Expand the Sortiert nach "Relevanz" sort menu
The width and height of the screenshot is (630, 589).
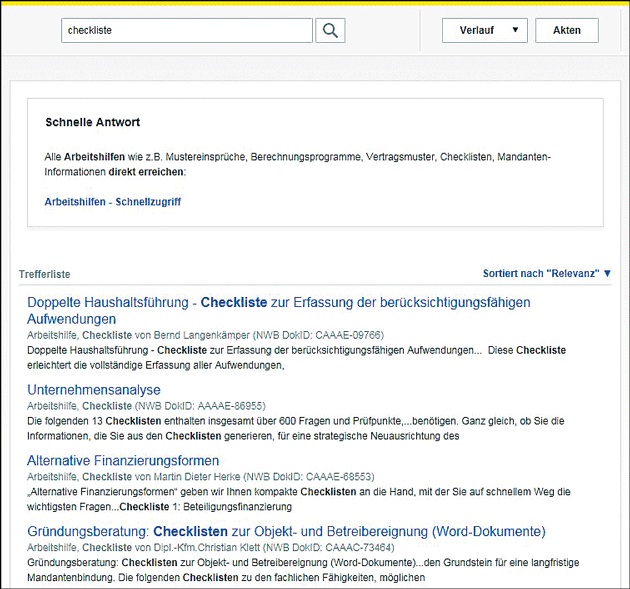pos(546,273)
